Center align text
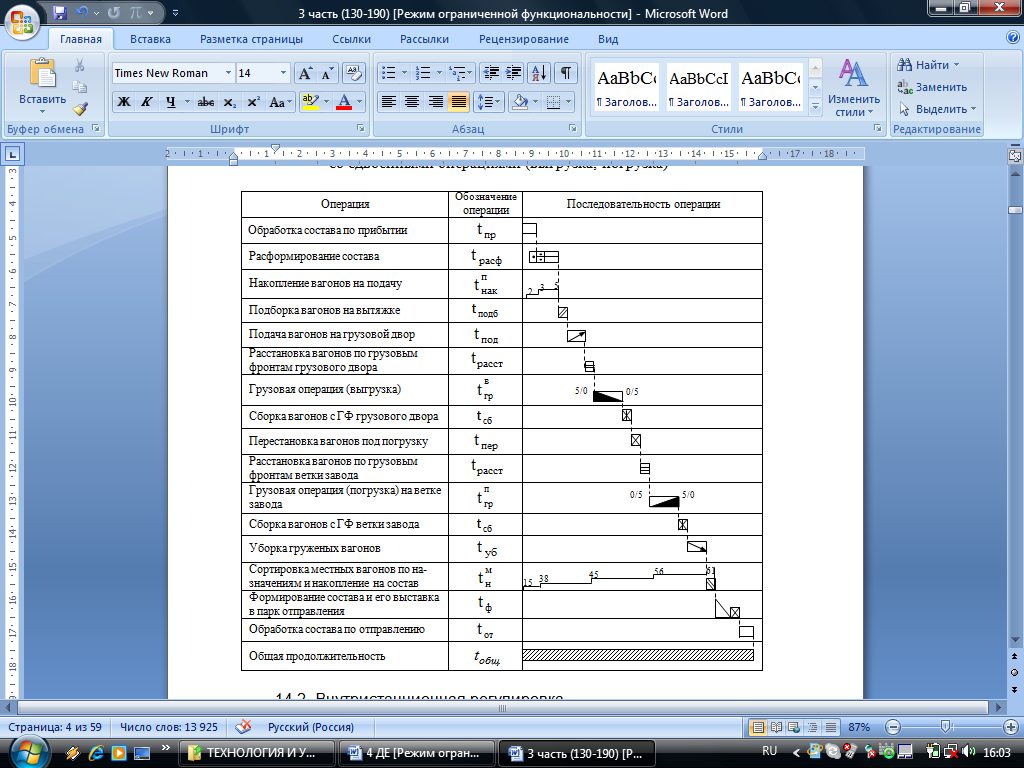1024x768 pixels. pyautogui.click(x=412, y=102)
